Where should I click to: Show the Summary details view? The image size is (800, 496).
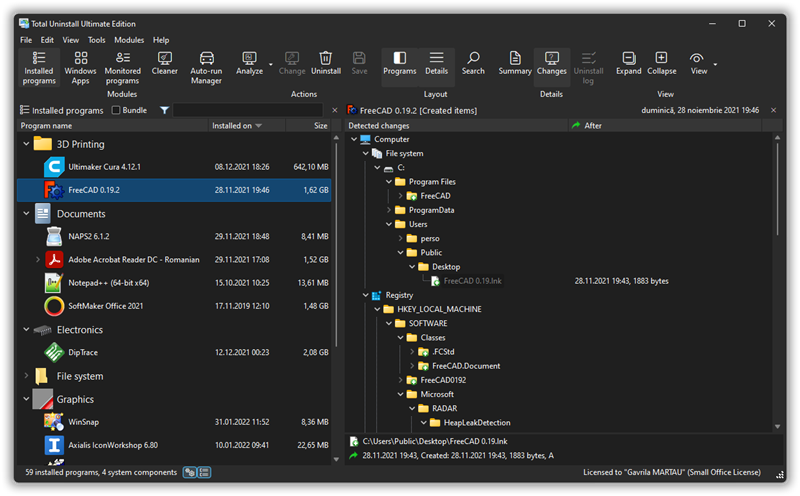pyautogui.click(x=515, y=63)
